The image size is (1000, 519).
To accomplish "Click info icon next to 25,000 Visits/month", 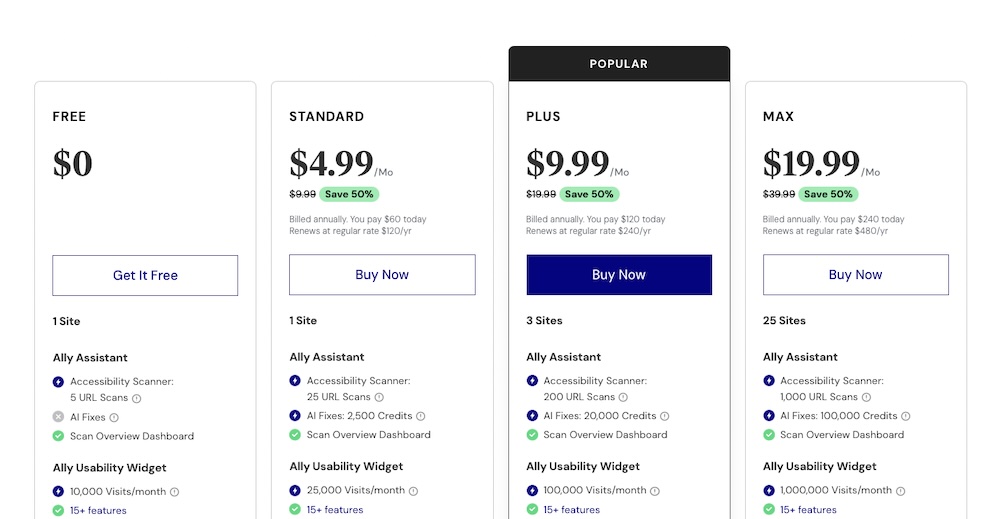I will pyautogui.click(x=414, y=491).
